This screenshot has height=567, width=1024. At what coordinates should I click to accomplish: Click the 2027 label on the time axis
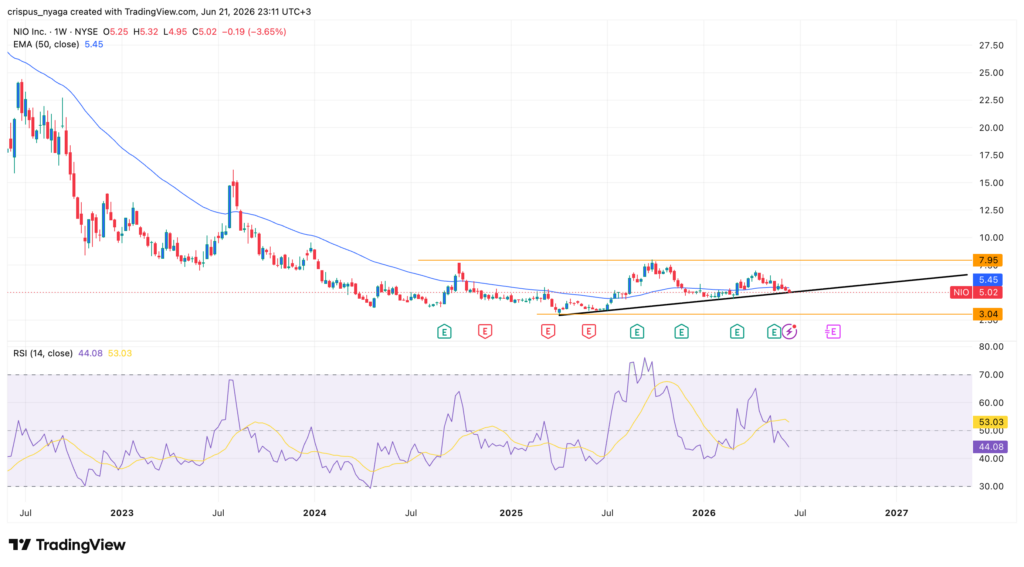[x=896, y=513]
